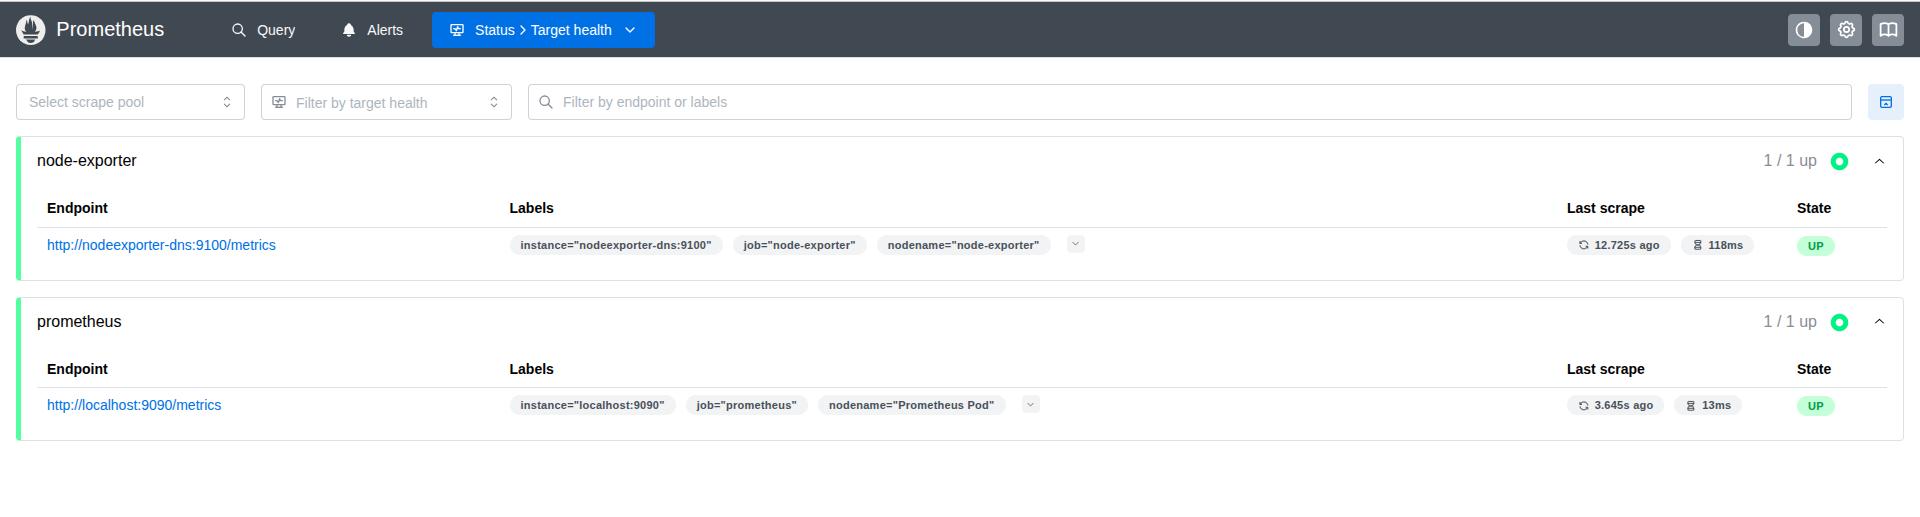1920x517 pixels.
Task: Expand more labels for localhost:9090 target
Action: [x=1030, y=404]
